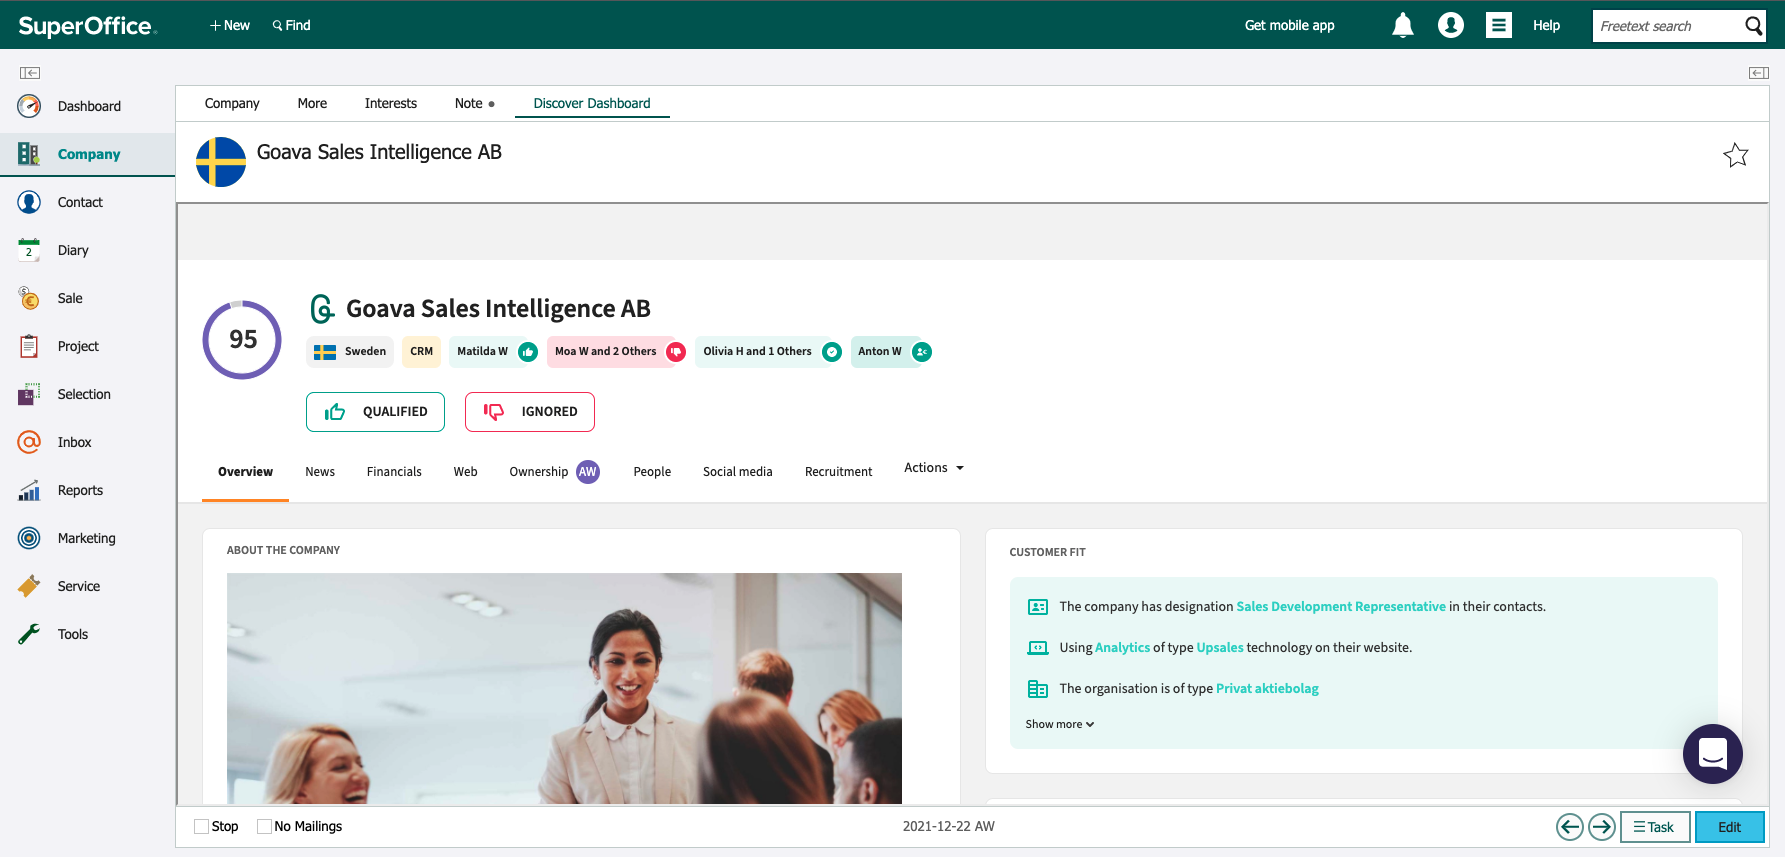1785x857 pixels.
Task: Enable the No Mailings checkbox
Action: (264, 827)
